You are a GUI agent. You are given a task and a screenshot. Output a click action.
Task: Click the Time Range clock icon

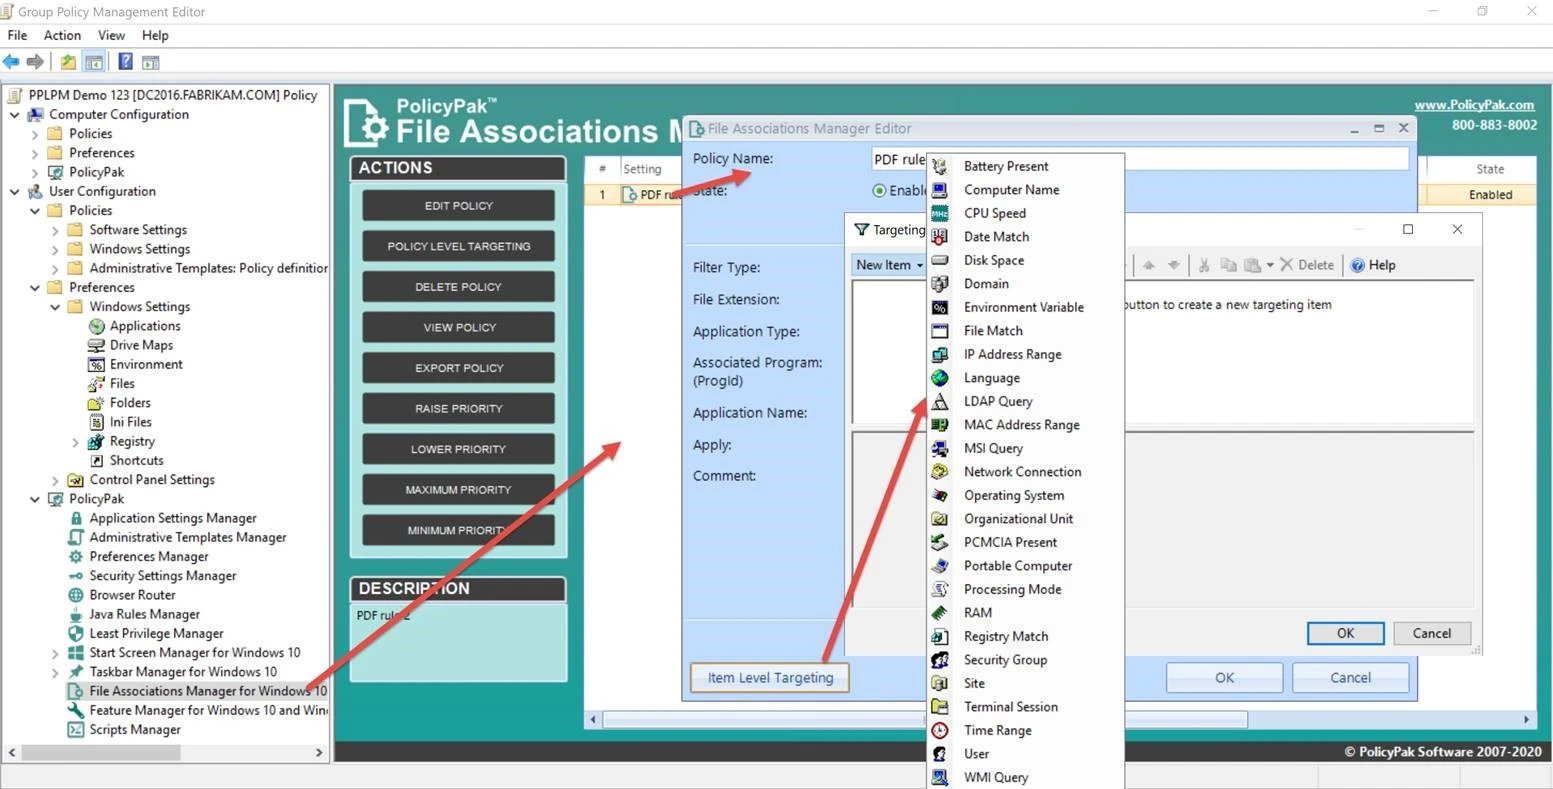point(940,731)
